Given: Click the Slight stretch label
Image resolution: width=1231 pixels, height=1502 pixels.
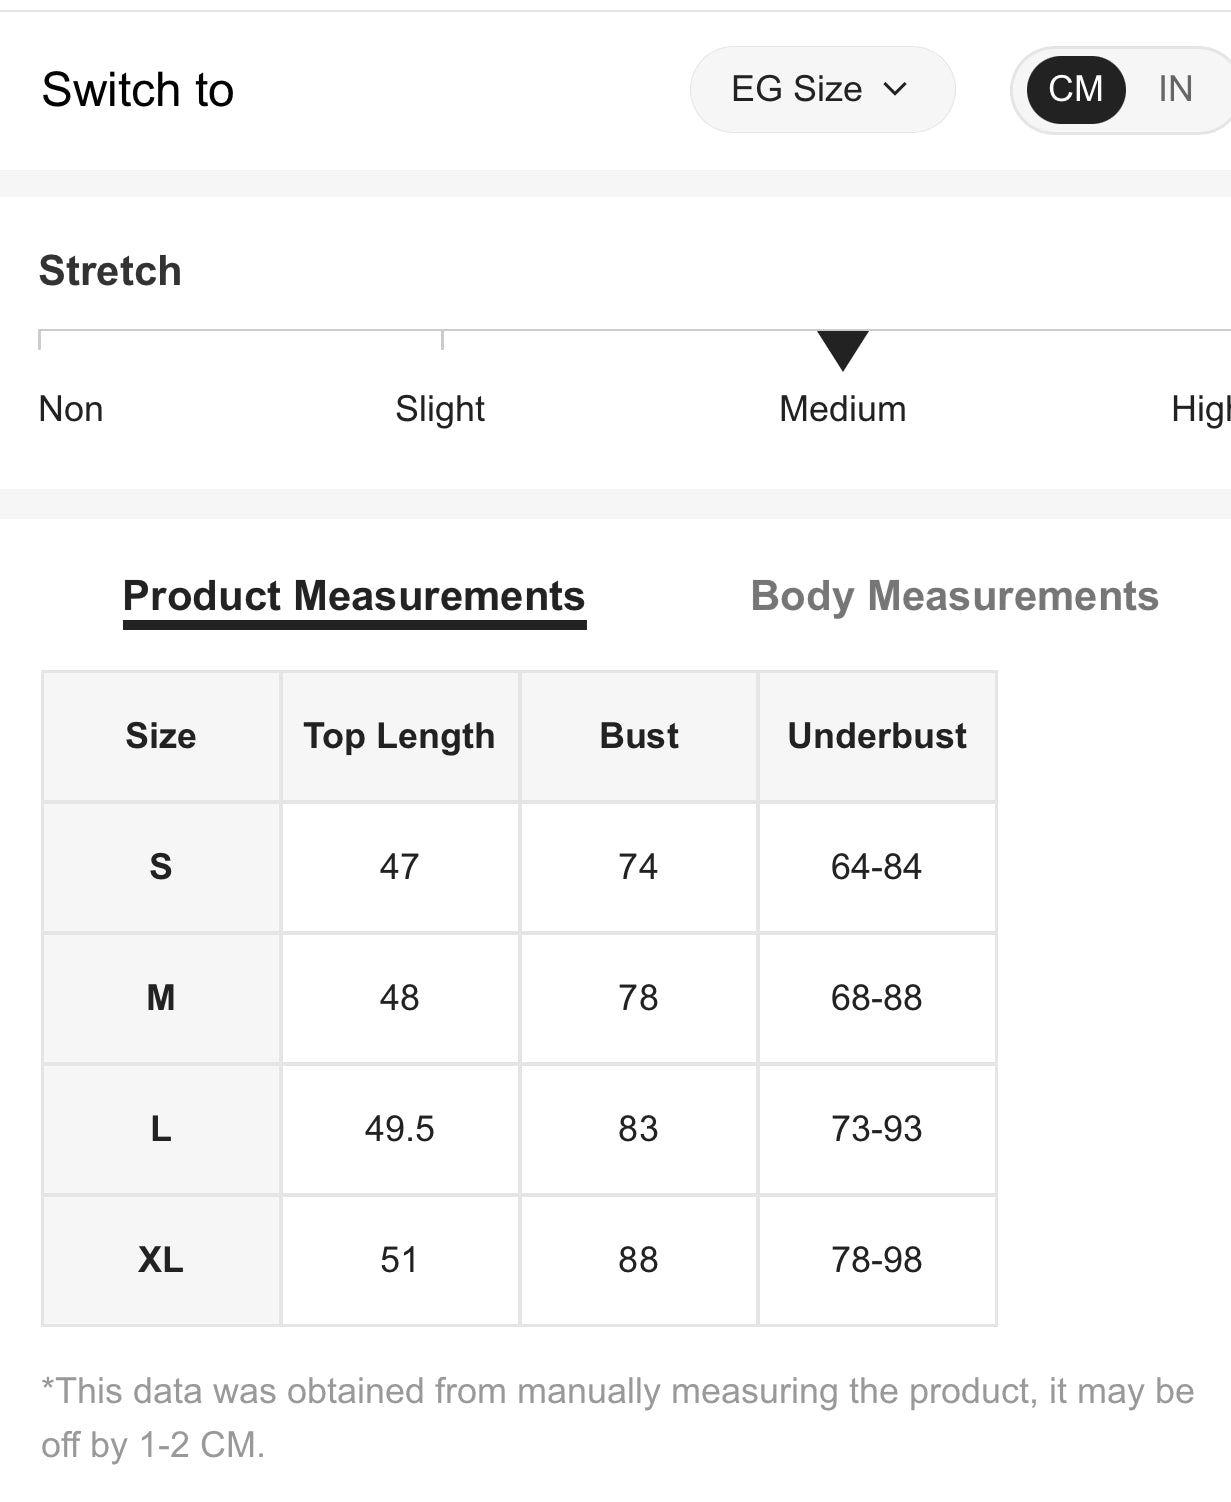Looking at the screenshot, I should (440, 409).
